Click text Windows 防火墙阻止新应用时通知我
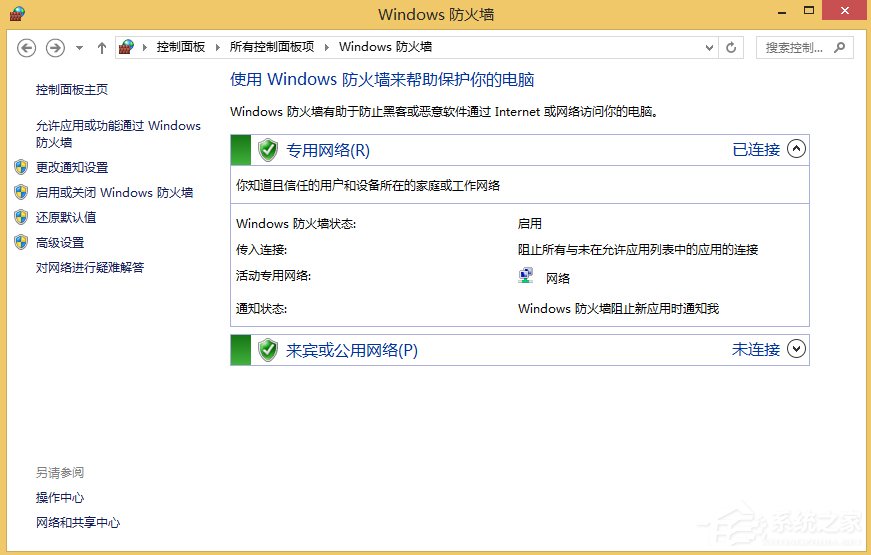871x555 pixels. [618, 308]
